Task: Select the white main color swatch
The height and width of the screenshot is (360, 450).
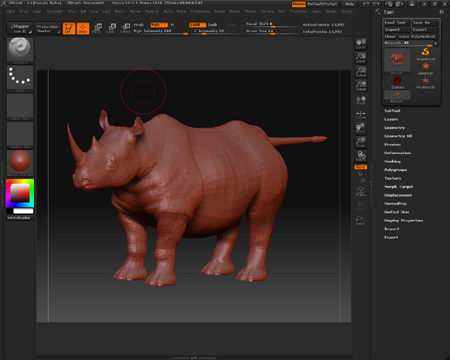Action: (x=23, y=211)
